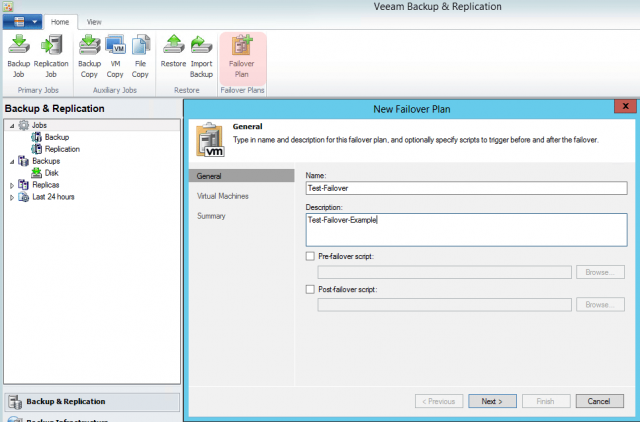Enable the Pre-failover script checkbox
640x422 pixels.
(x=311, y=257)
